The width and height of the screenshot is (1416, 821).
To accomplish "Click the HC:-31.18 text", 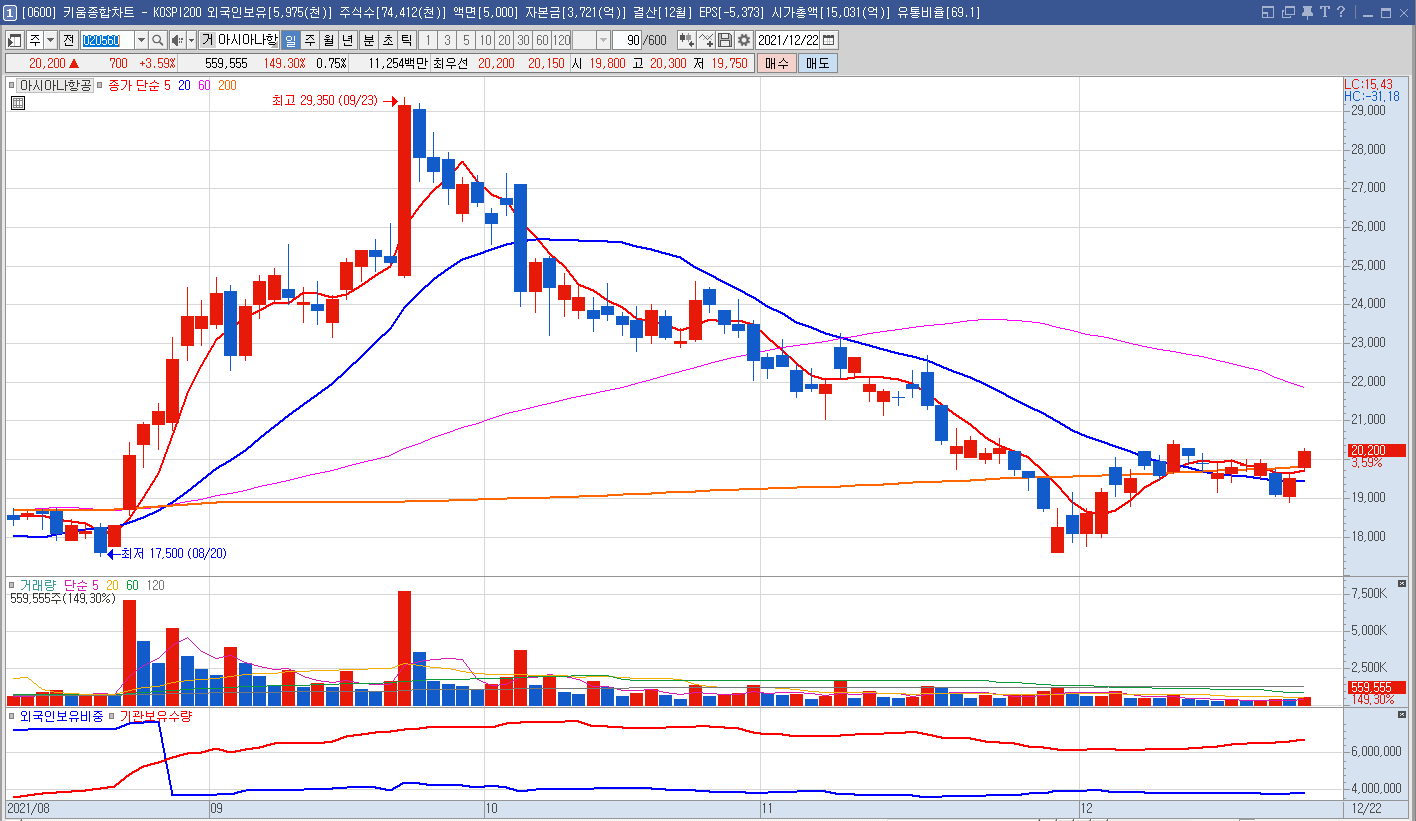I will click(x=1371, y=96).
